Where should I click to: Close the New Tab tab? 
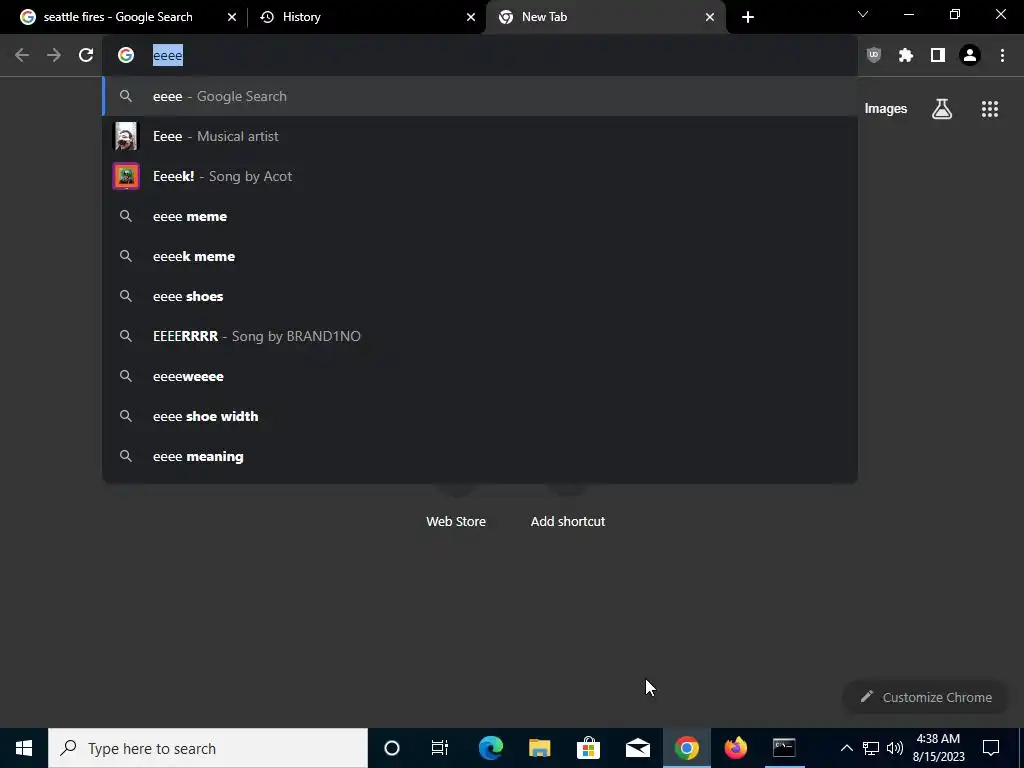(710, 17)
